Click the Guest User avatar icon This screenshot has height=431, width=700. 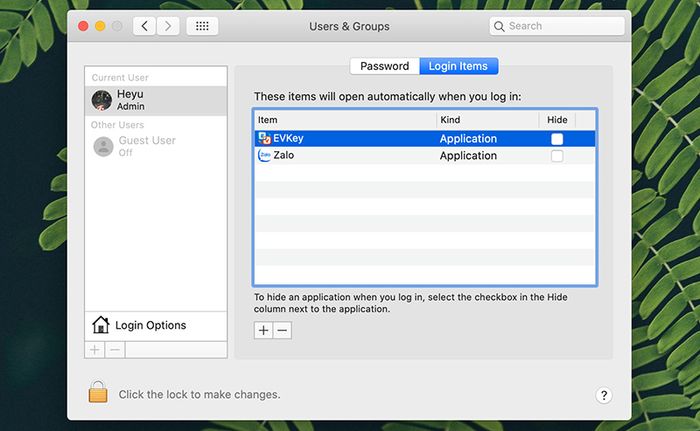(103, 146)
